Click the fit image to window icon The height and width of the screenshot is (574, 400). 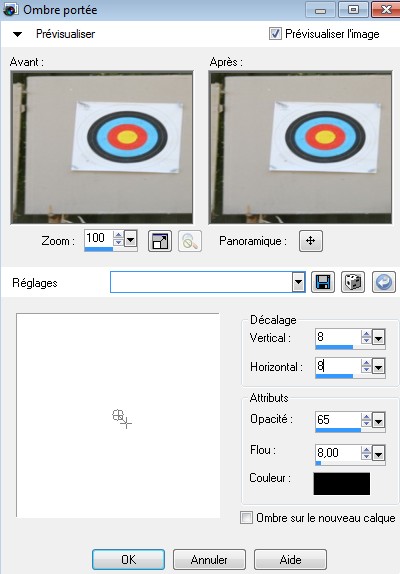pyautogui.click(x=160, y=241)
